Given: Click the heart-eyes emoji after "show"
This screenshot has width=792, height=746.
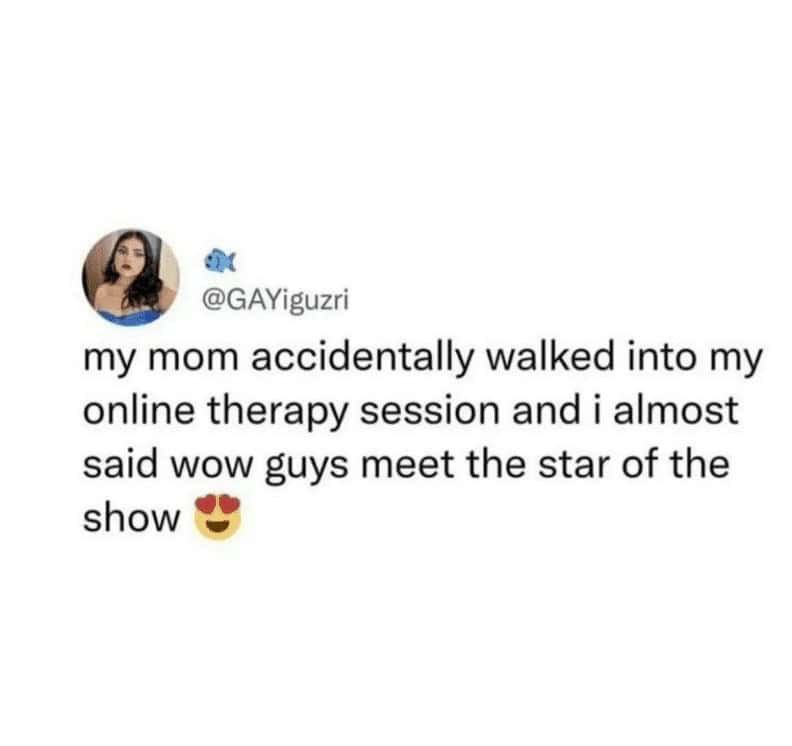Looking at the screenshot, I should (218, 517).
